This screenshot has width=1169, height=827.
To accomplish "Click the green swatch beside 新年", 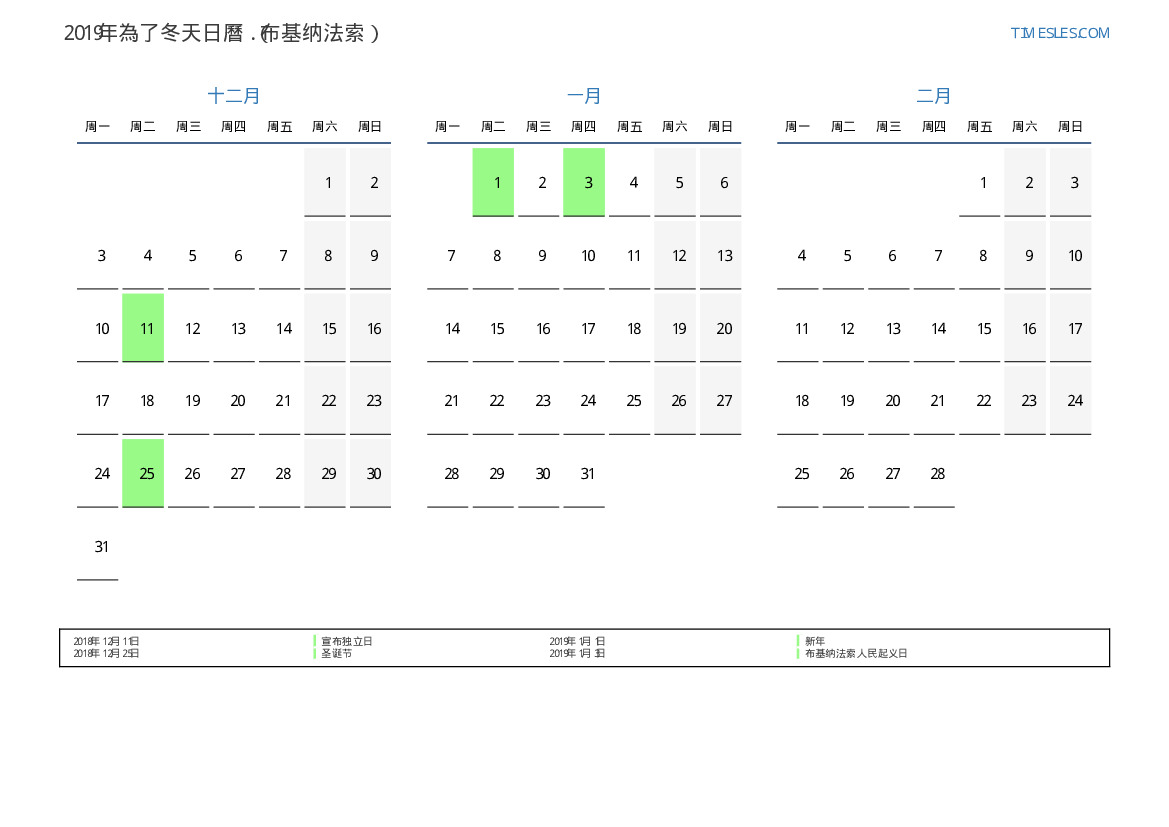I will [x=798, y=641].
